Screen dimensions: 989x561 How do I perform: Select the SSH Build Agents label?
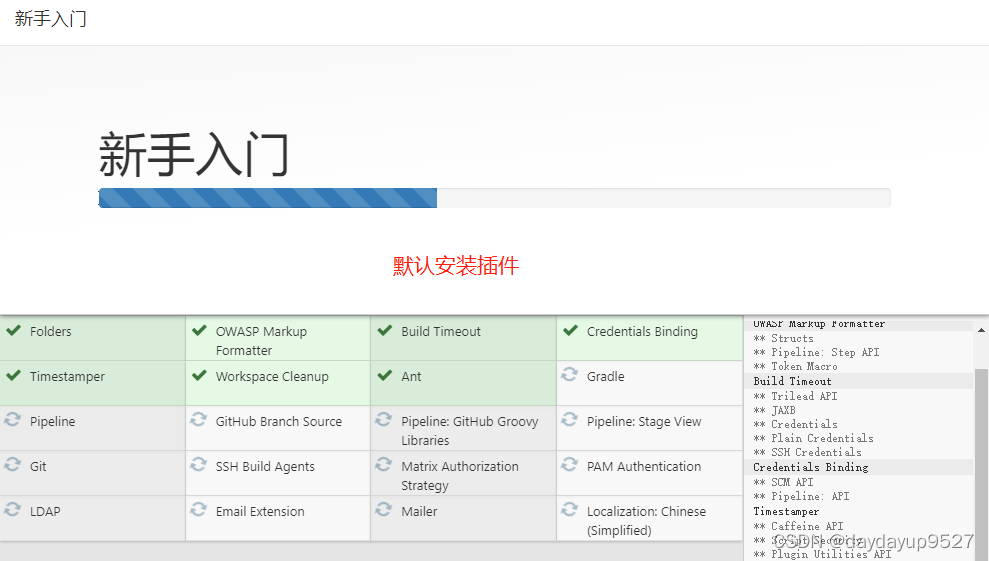[x=265, y=466]
